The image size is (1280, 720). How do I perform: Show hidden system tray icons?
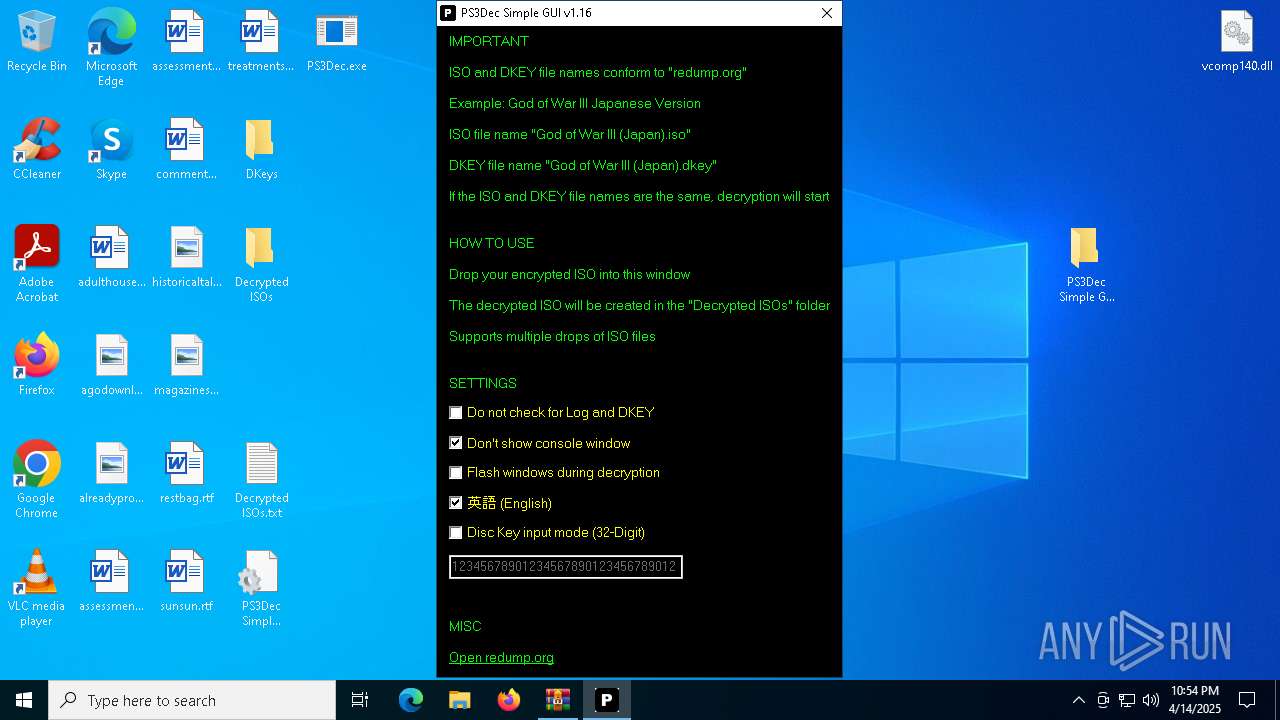pos(1078,700)
